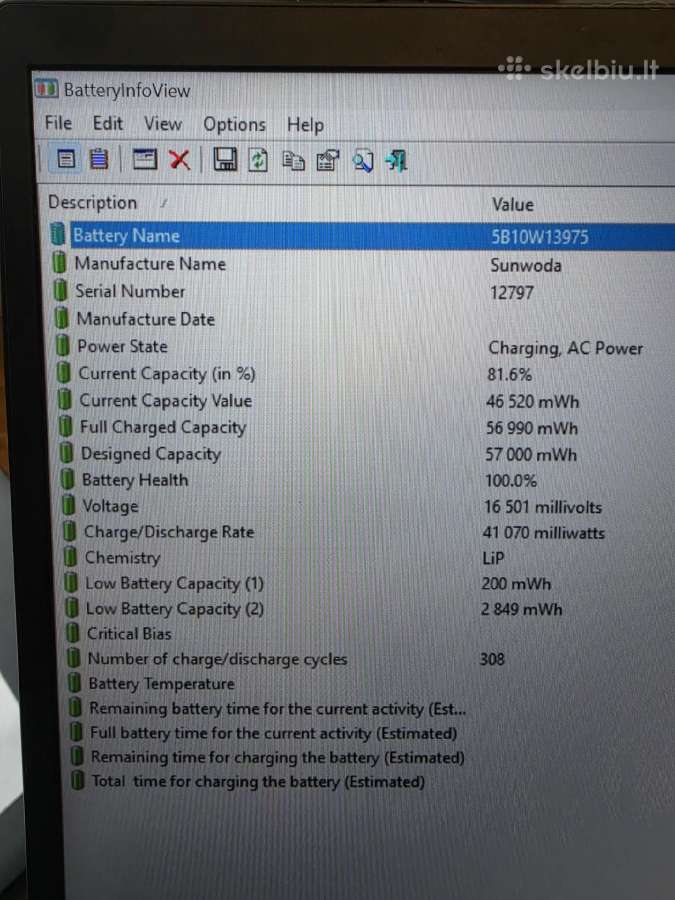This screenshot has width=675, height=900.
Task: Click the value 56 990 mWh
Action: tap(532, 428)
